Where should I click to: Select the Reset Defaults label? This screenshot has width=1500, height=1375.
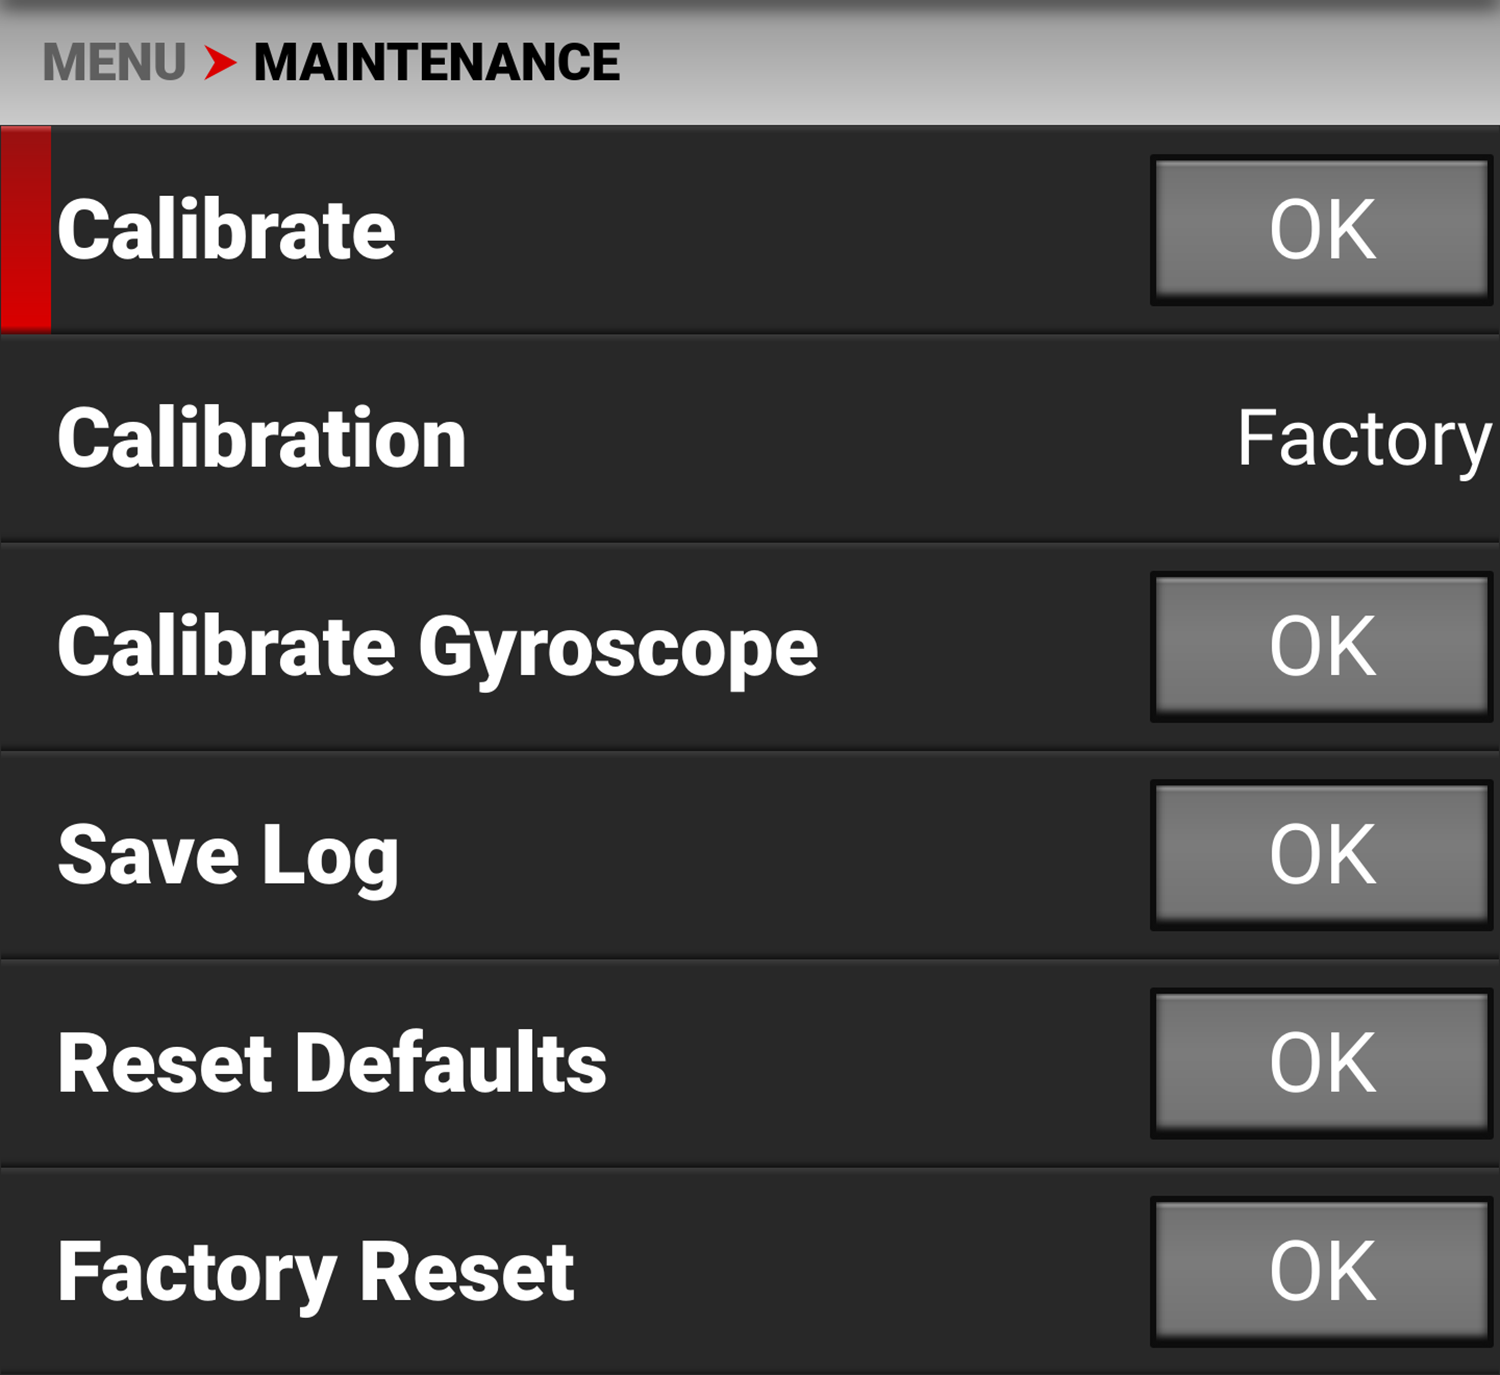pos(332,1063)
